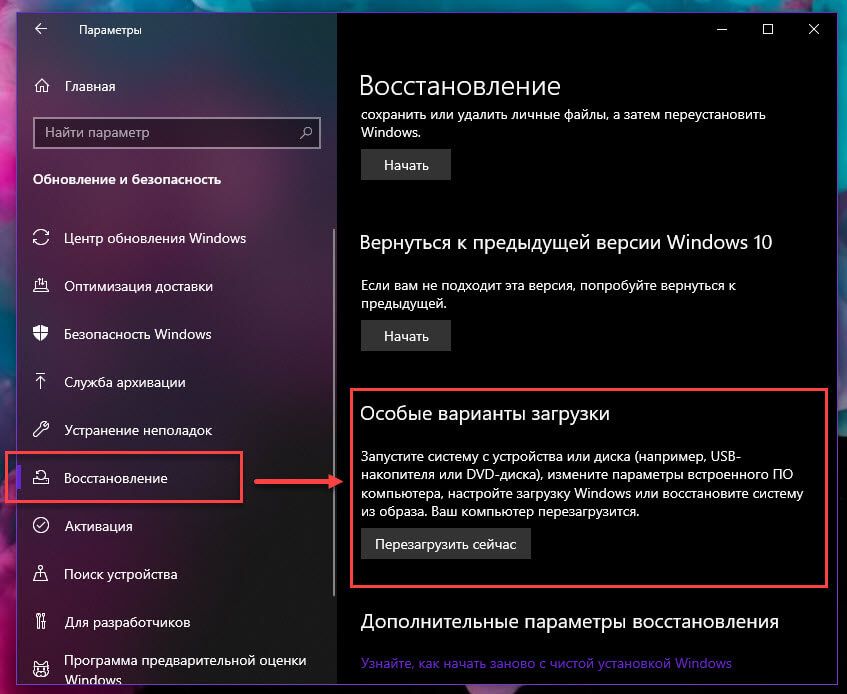Viewport: 847px width, 694px height.
Task: Click the Главная home icon
Action: tap(42, 86)
